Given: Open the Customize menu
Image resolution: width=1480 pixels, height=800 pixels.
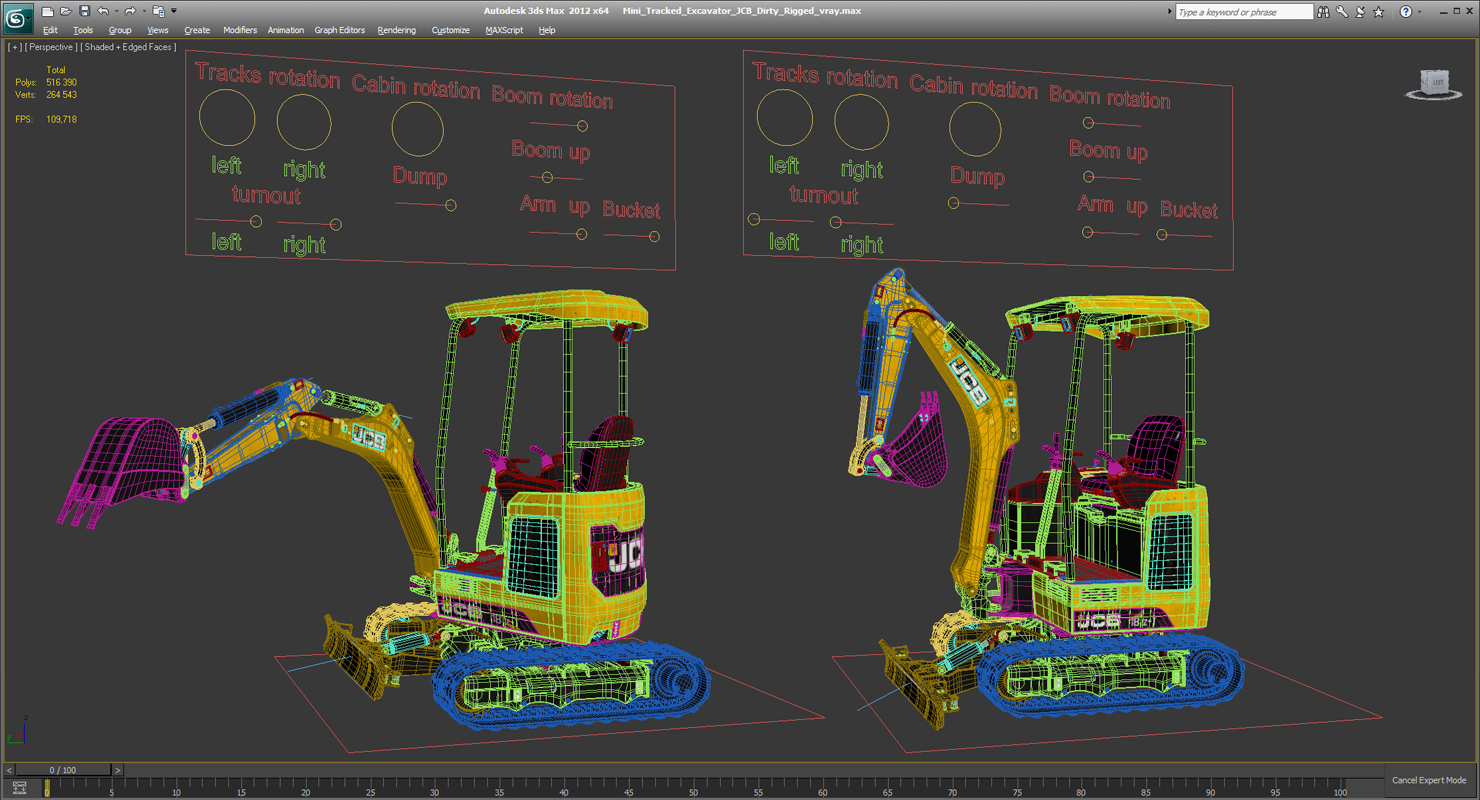Looking at the screenshot, I should (451, 30).
